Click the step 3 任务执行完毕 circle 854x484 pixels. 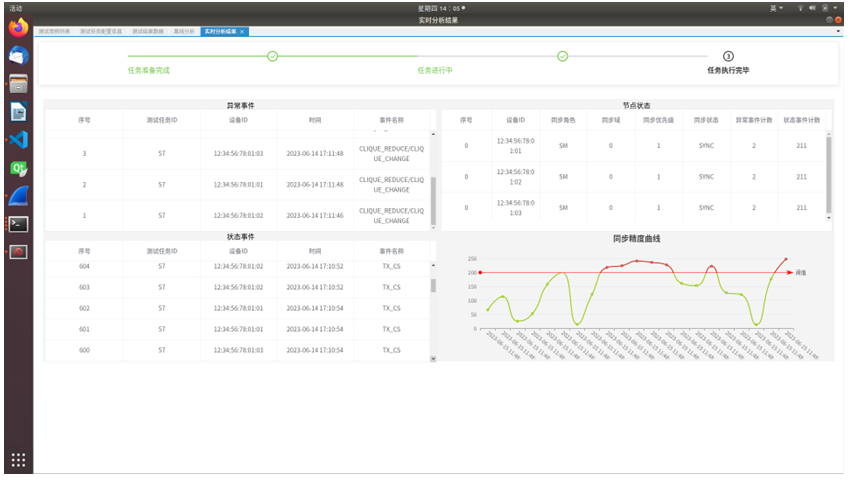[728, 56]
